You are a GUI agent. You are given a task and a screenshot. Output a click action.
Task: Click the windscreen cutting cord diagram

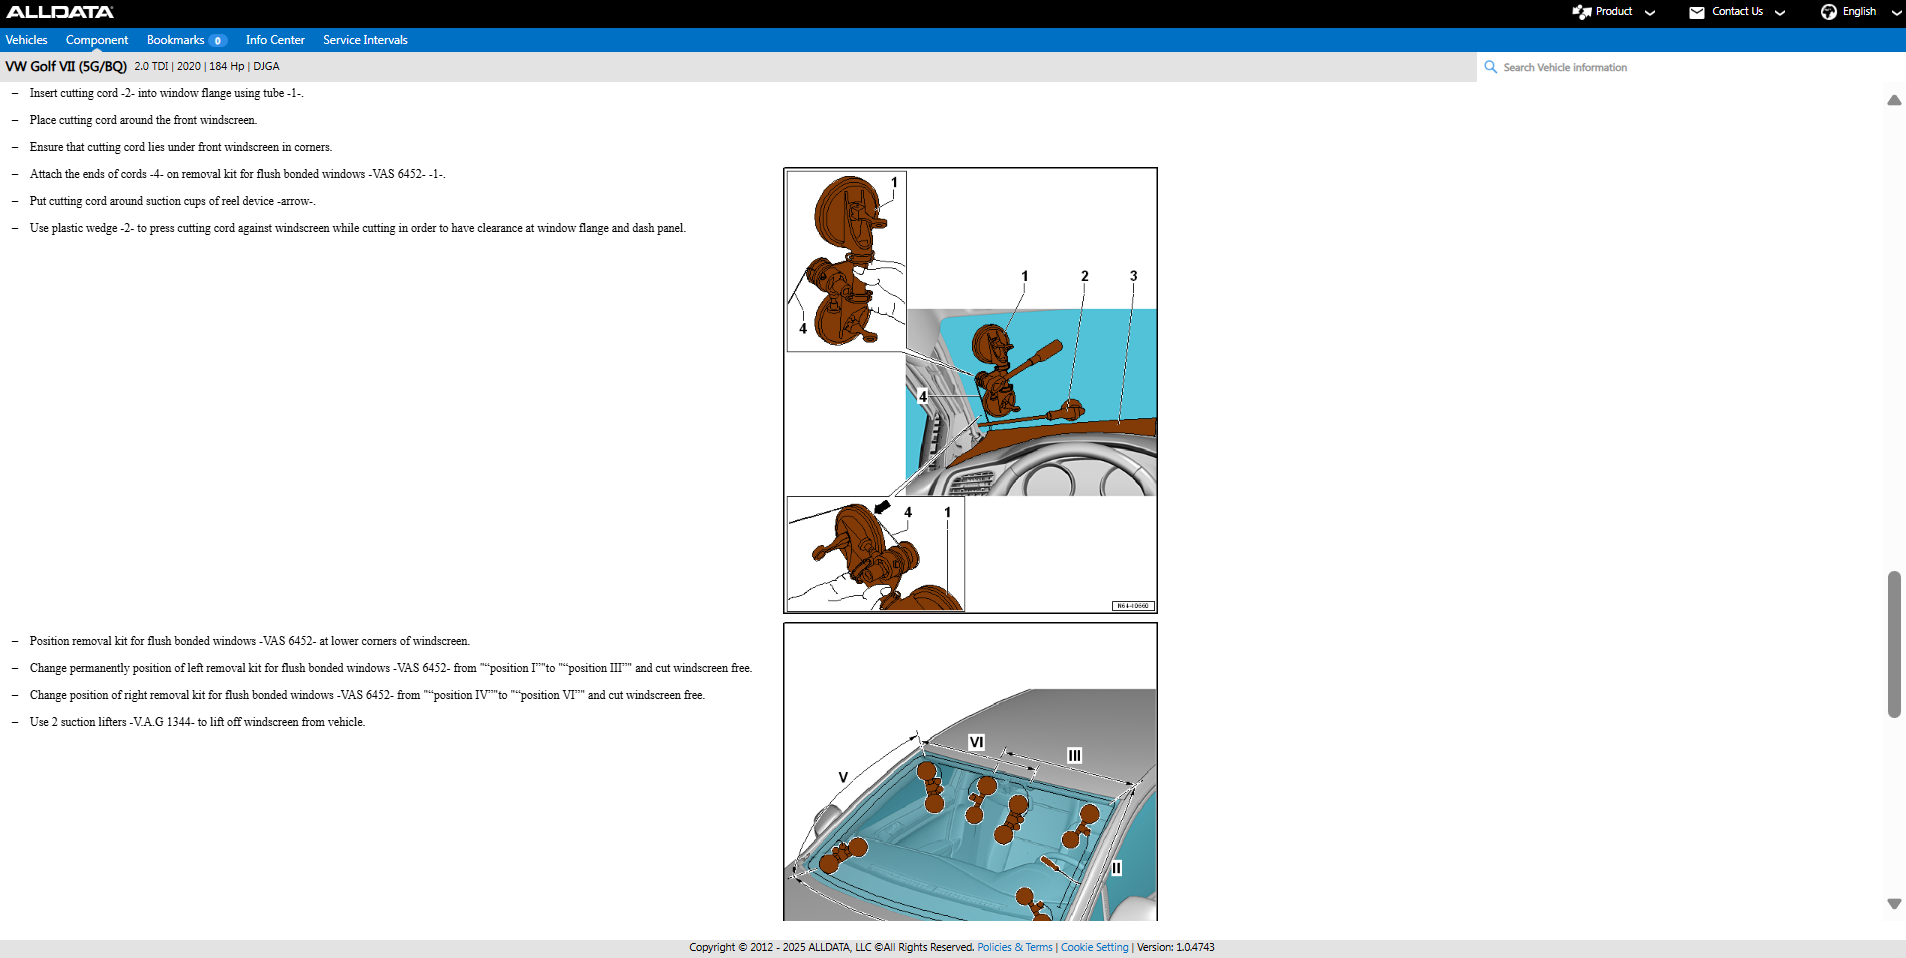tap(970, 390)
